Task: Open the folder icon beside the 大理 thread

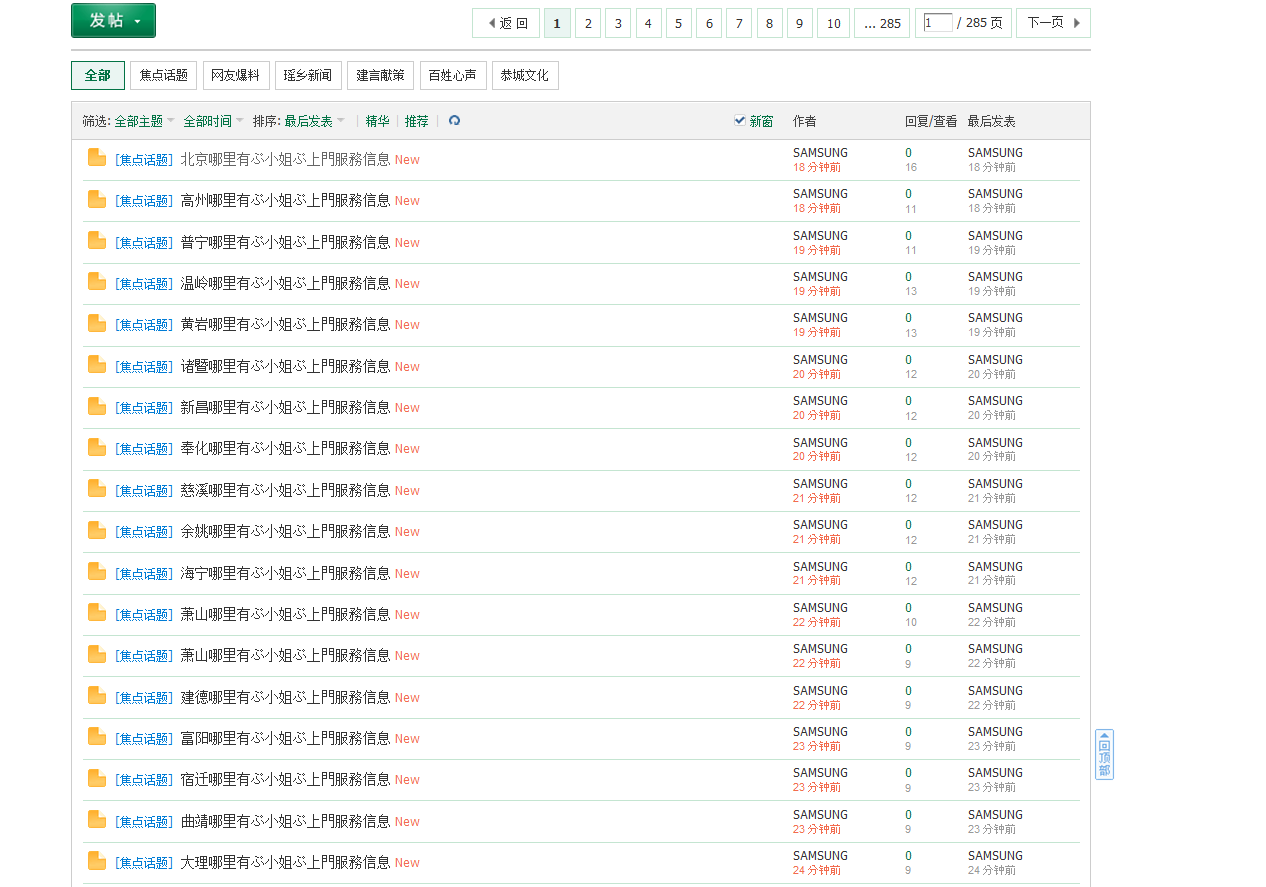Action: [x=97, y=861]
